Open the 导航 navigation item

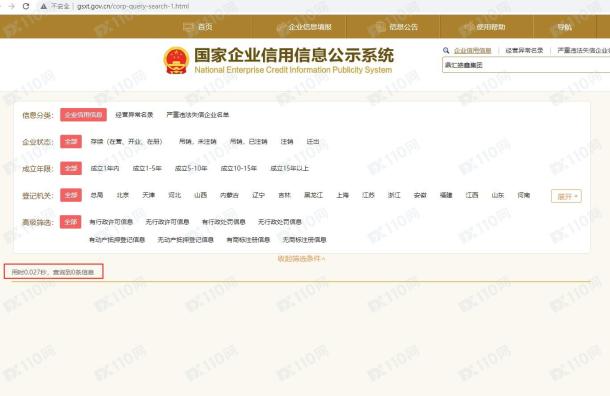tap(564, 27)
